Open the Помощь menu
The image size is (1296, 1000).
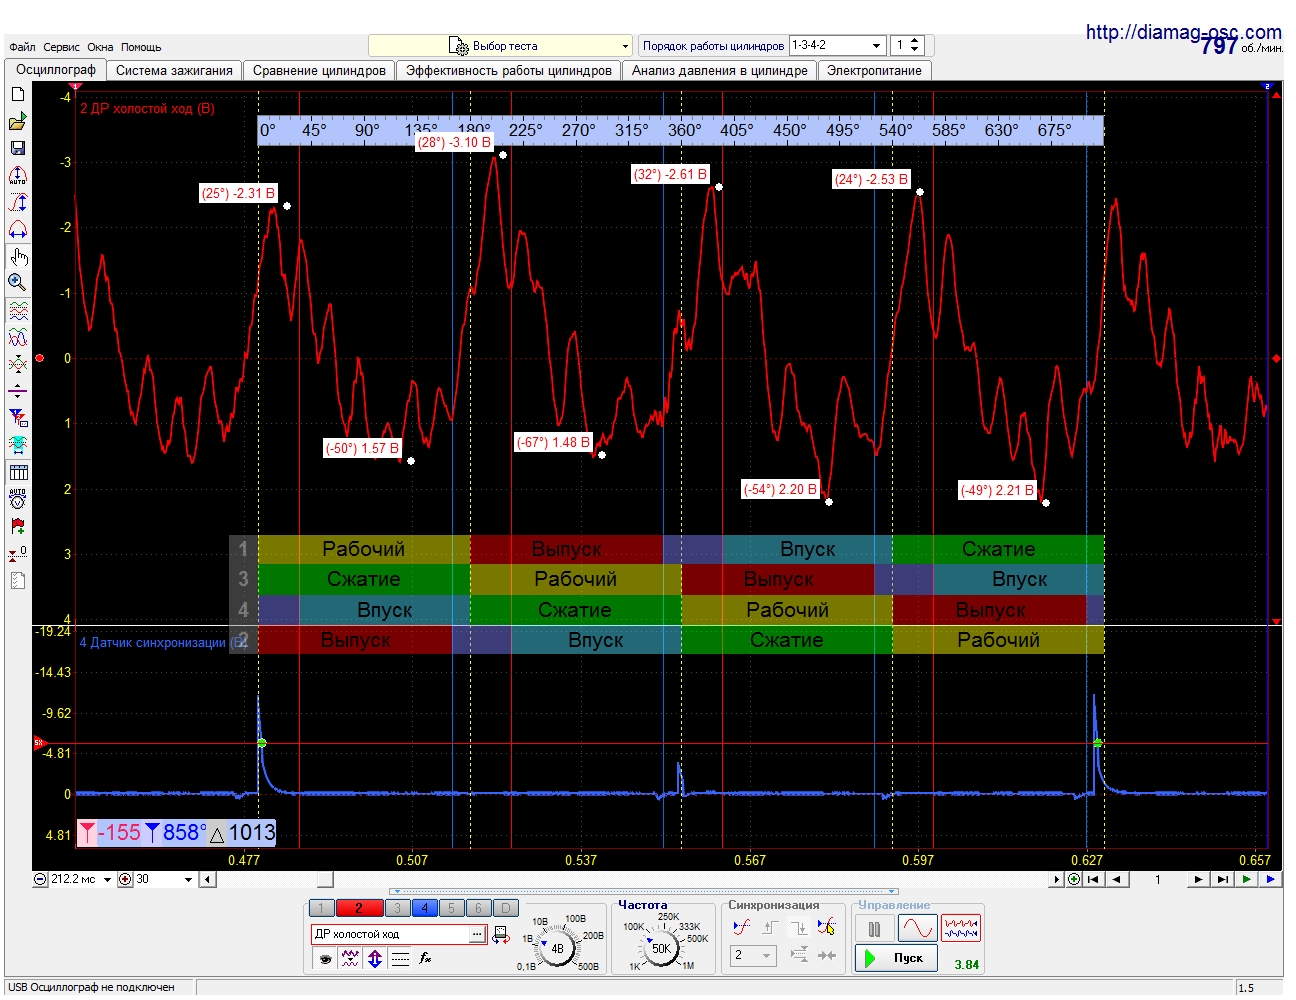[x=141, y=47]
